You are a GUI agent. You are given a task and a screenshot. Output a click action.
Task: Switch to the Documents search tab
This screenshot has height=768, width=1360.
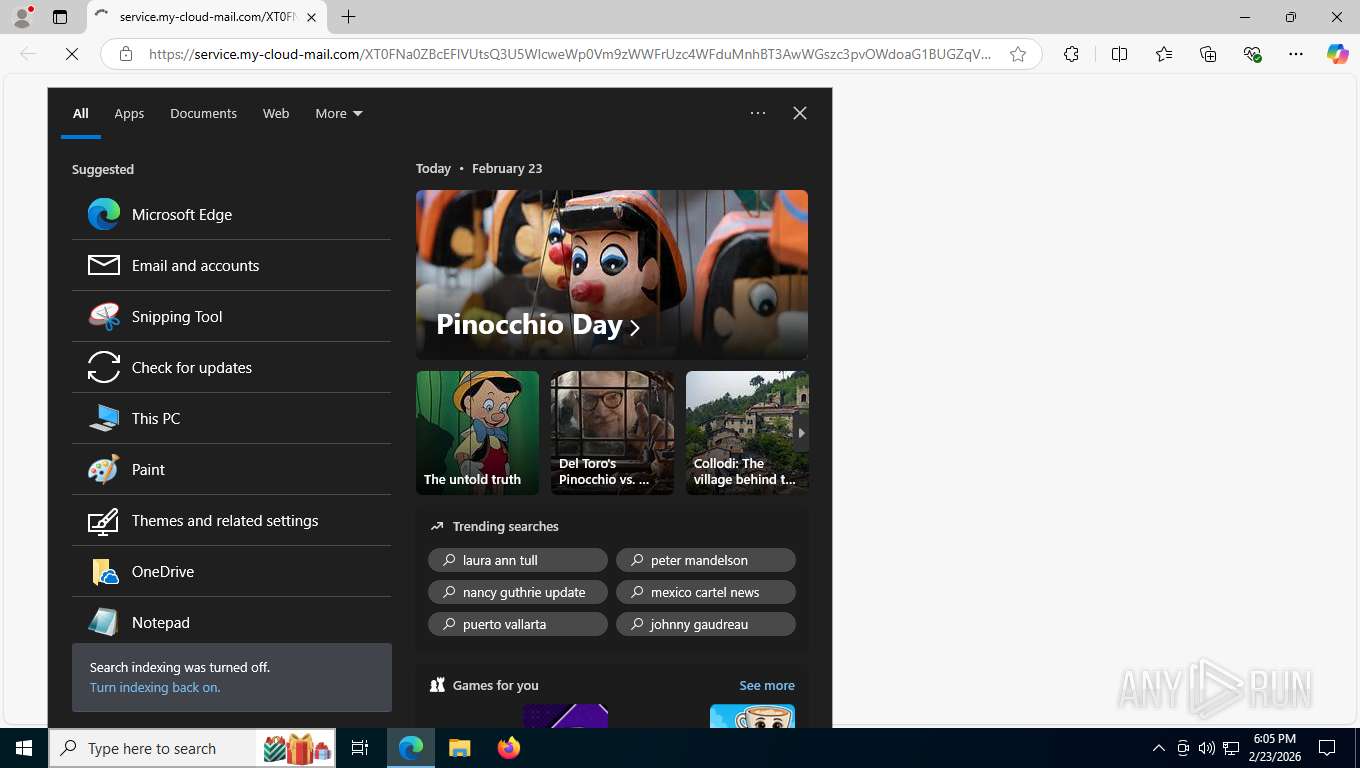tap(203, 113)
